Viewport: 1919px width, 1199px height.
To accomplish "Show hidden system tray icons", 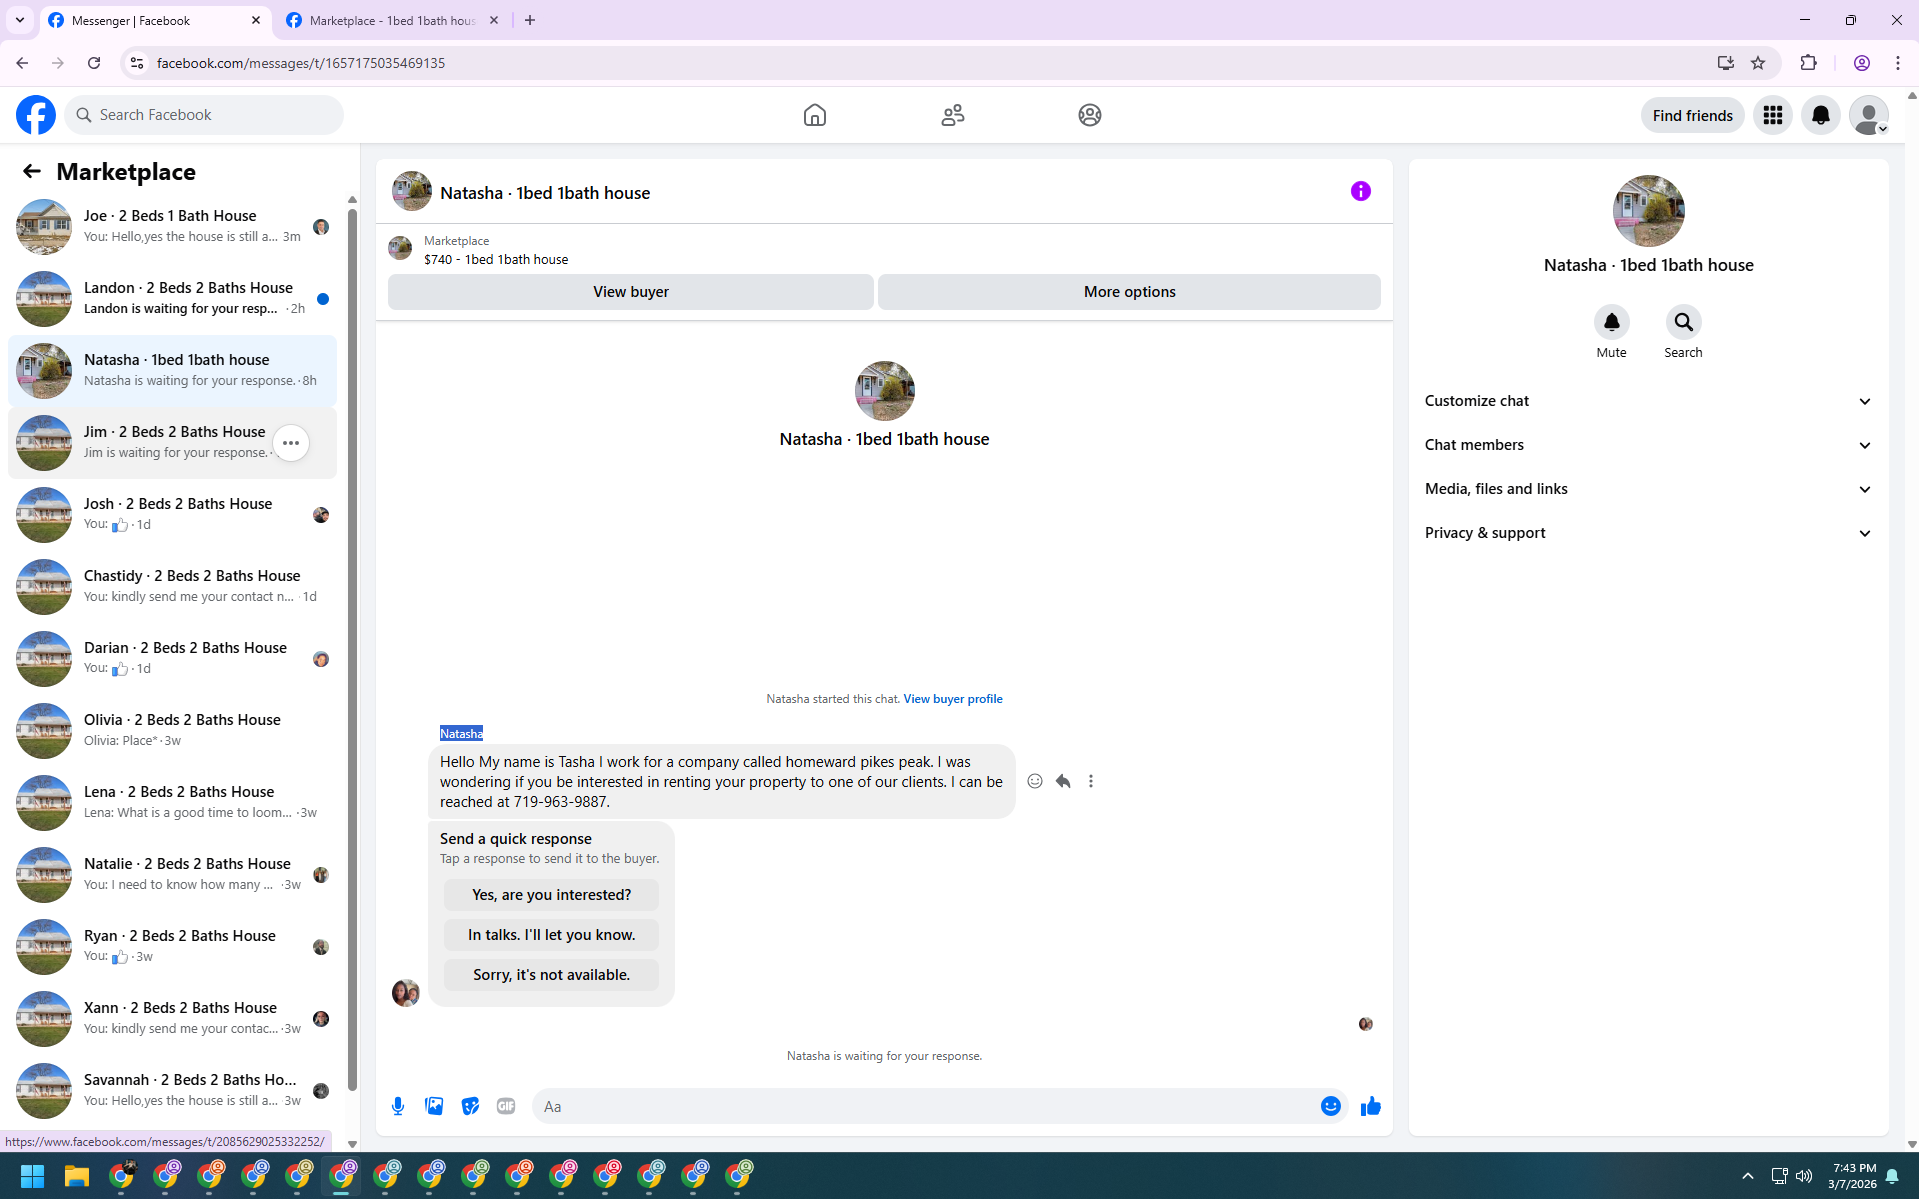I will (x=1748, y=1176).
